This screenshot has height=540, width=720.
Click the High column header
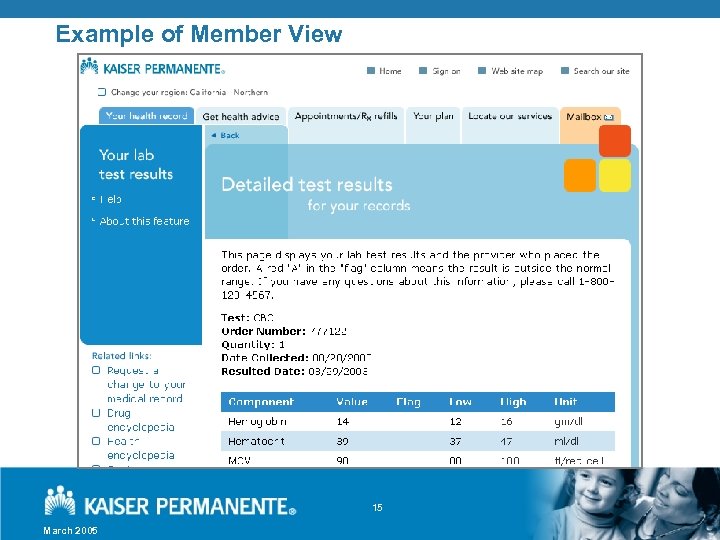pyautogui.click(x=513, y=402)
